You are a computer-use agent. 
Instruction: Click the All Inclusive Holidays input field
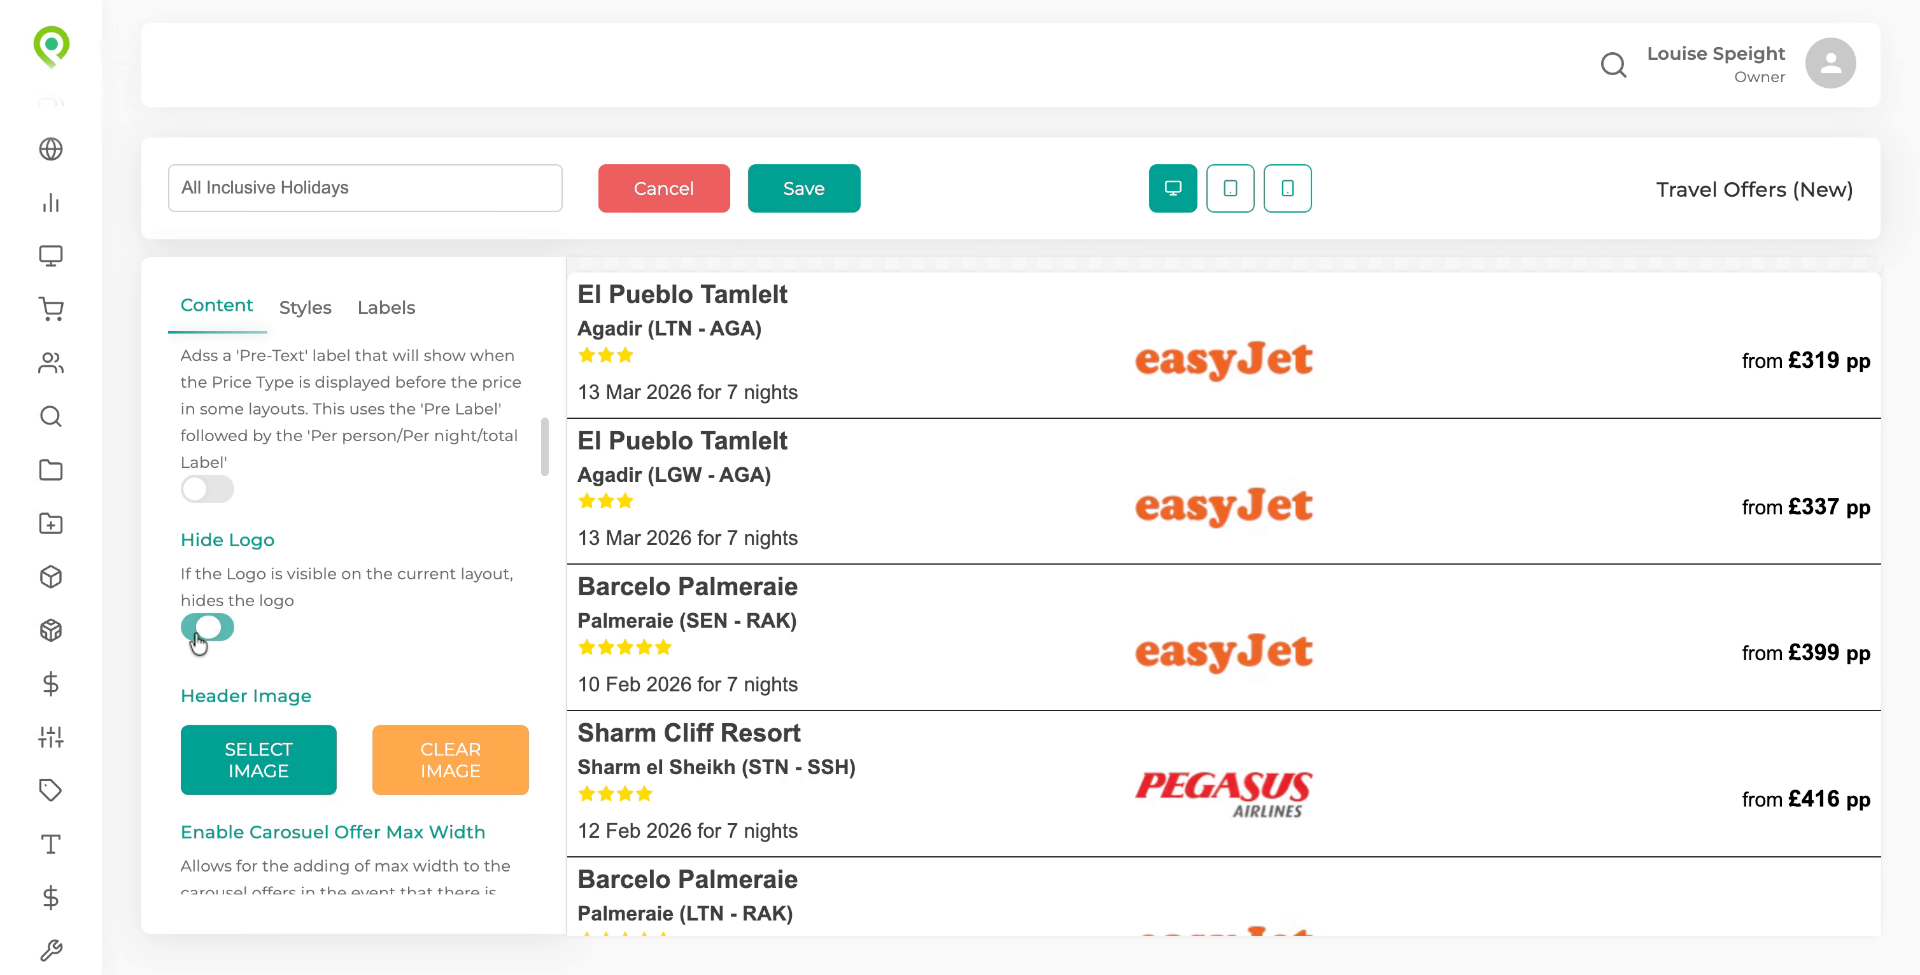[365, 188]
